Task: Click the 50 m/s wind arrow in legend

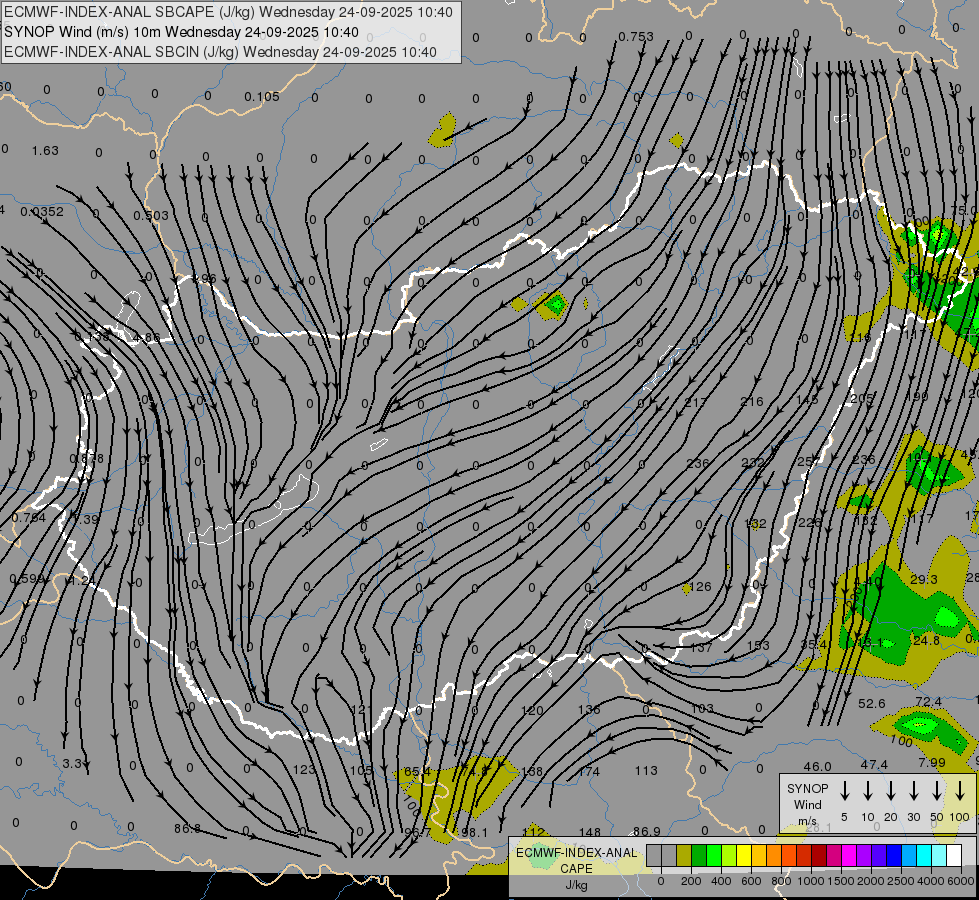Action: [937, 791]
